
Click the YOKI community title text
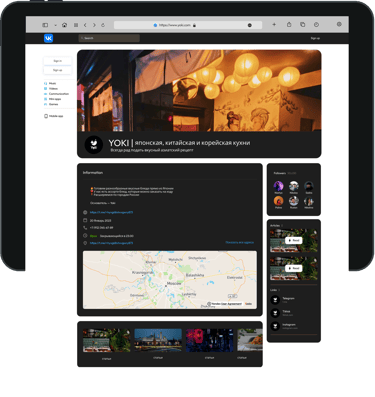(x=179, y=143)
